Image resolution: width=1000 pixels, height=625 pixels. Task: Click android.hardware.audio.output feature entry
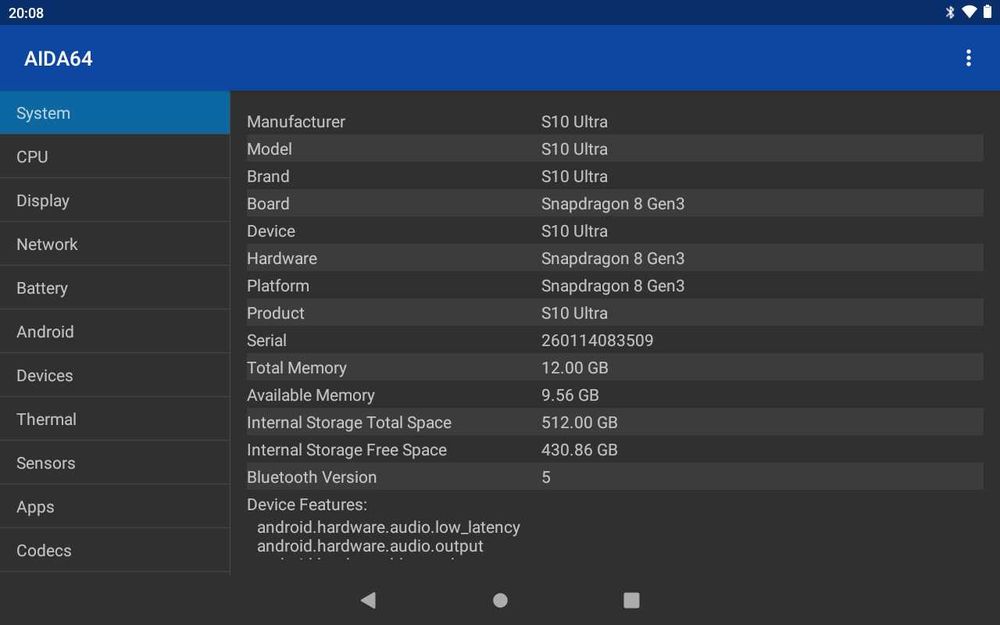[x=370, y=546]
